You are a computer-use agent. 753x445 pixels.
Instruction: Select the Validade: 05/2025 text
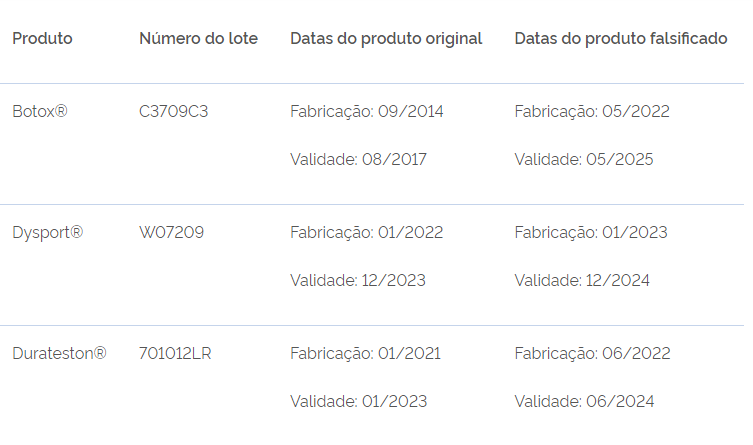coord(584,159)
